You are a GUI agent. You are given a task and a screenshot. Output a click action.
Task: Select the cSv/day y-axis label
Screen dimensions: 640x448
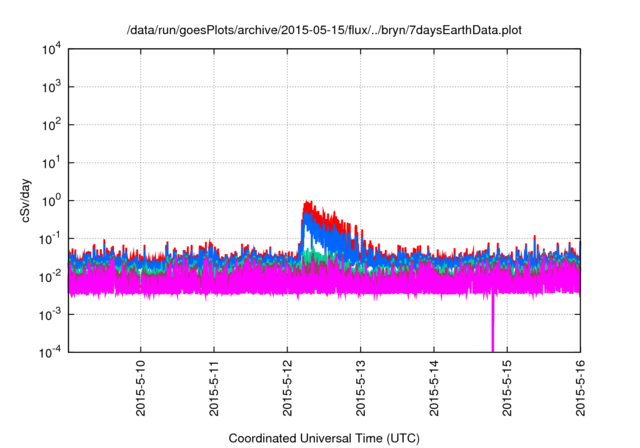(25, 200)
